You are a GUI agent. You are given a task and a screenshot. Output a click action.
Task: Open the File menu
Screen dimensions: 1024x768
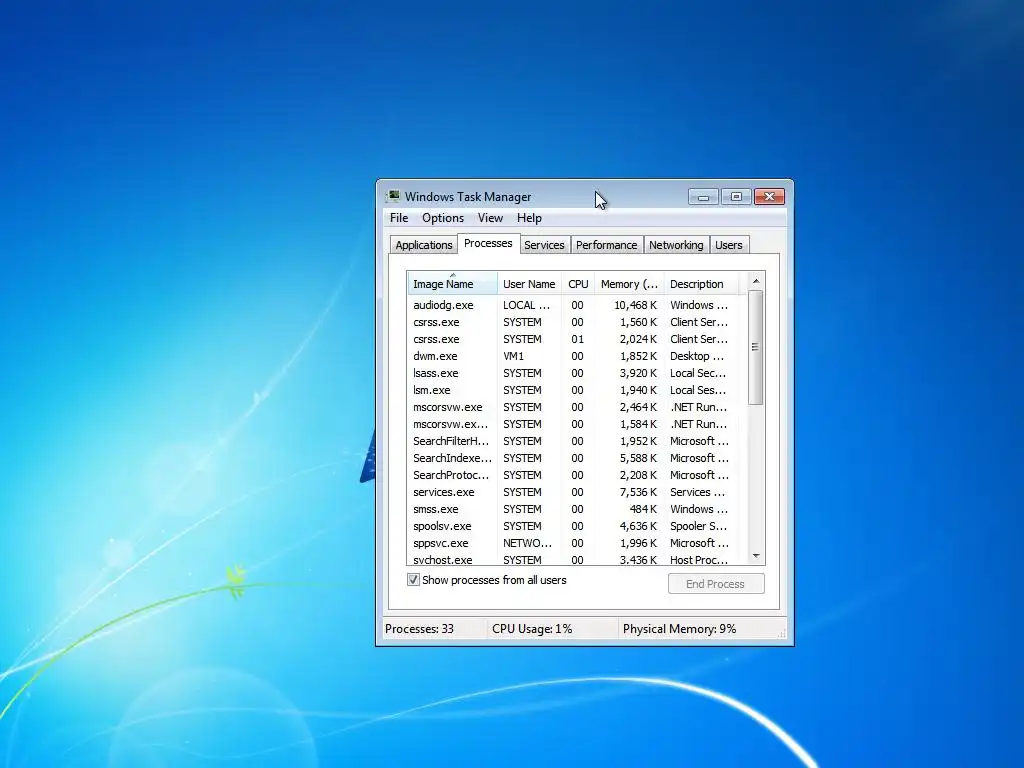(x=399, y=218)
